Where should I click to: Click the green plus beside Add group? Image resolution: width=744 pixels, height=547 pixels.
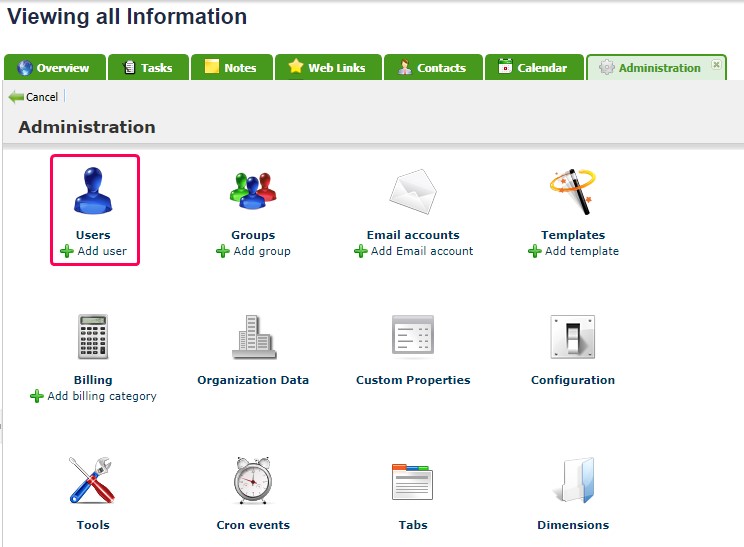(x=223, y=251)
